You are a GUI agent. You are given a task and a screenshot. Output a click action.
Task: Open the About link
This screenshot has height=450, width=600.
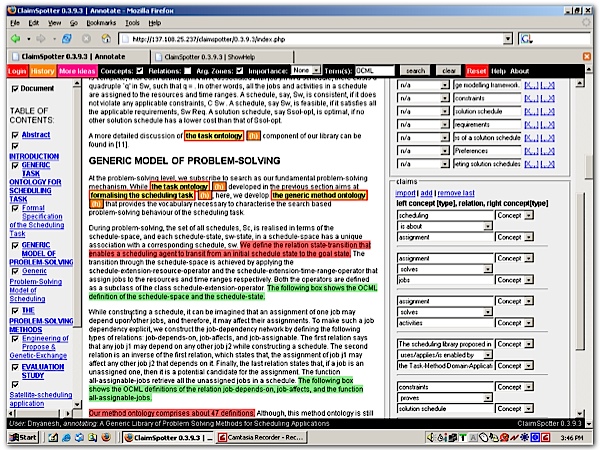click(x=520, y=71)
